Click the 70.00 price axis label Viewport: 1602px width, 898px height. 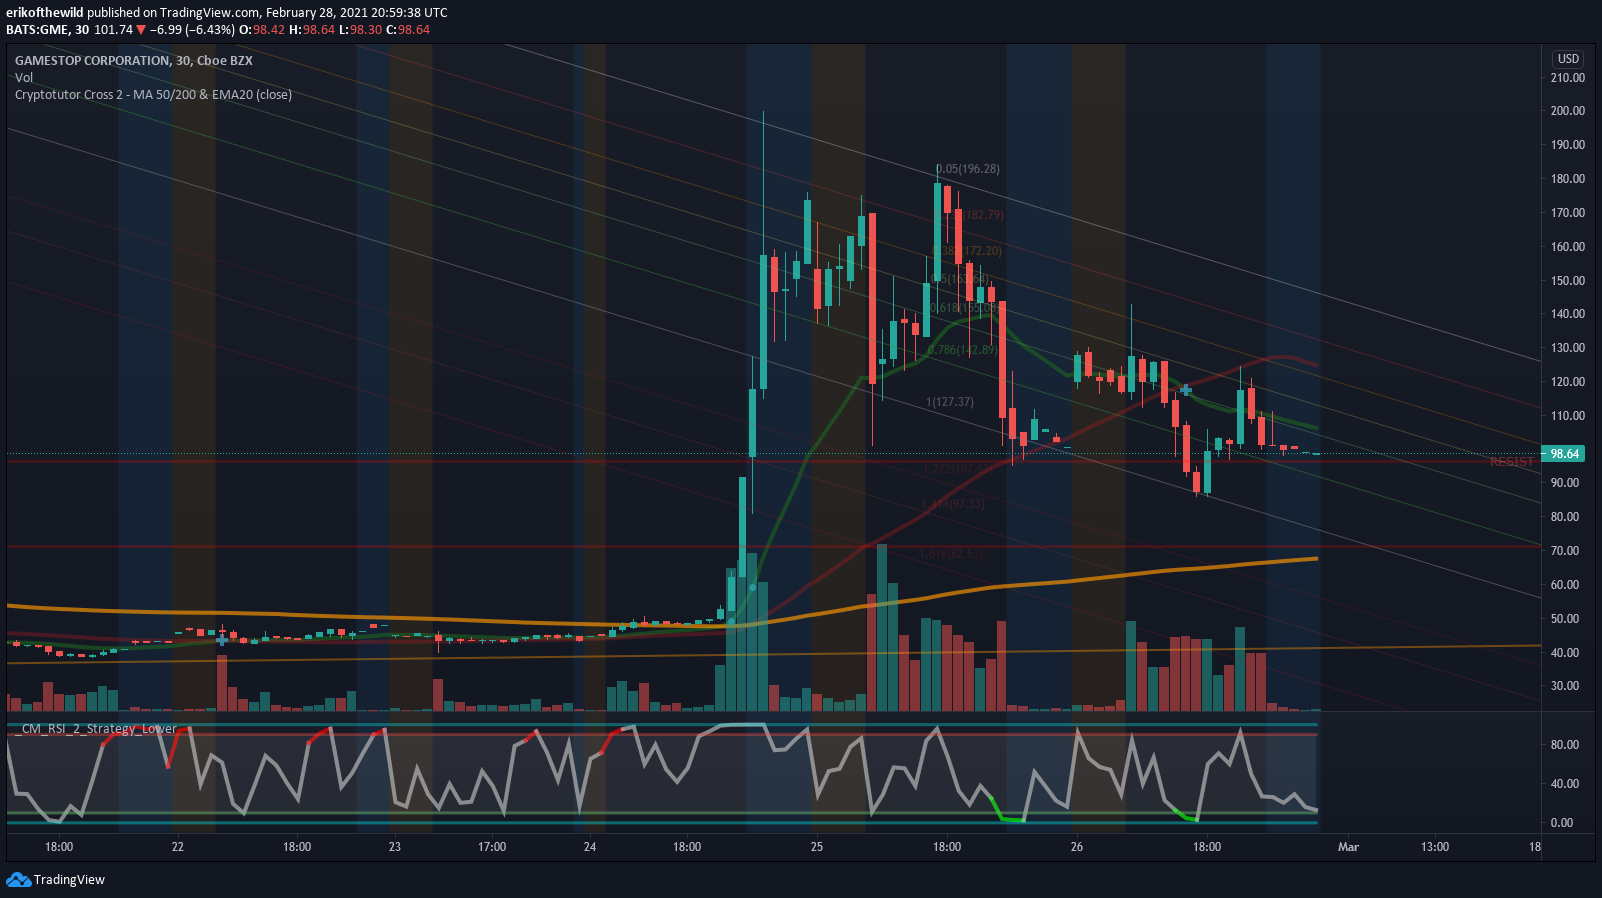coord(1565,551)
